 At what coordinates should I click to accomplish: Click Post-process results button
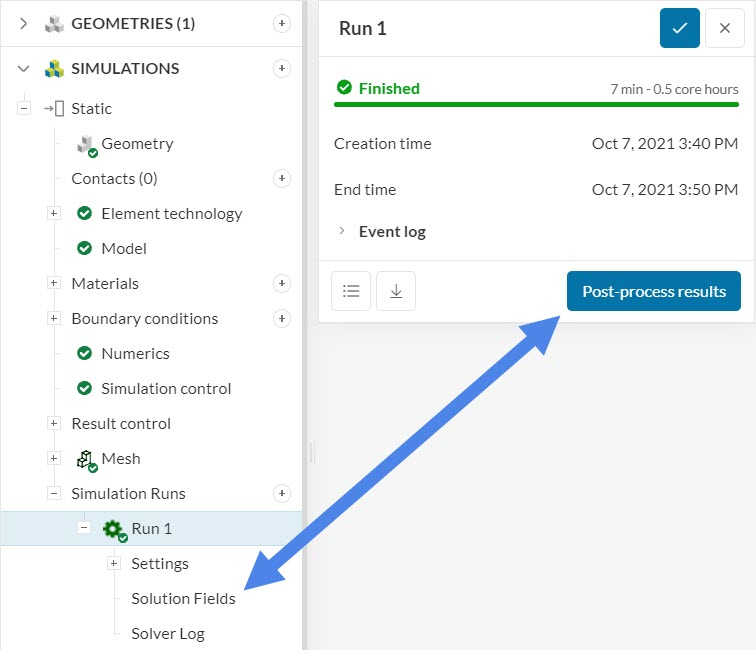pyautogui.click(x=653, y=291)
